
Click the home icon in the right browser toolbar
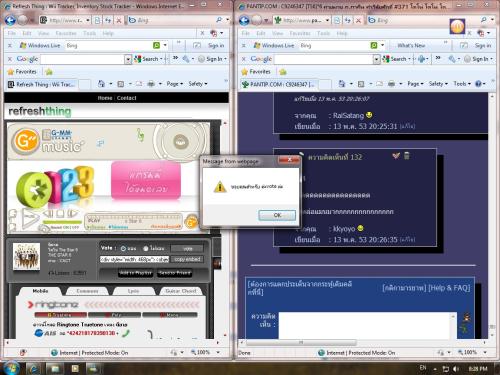(x=342, y=84)
